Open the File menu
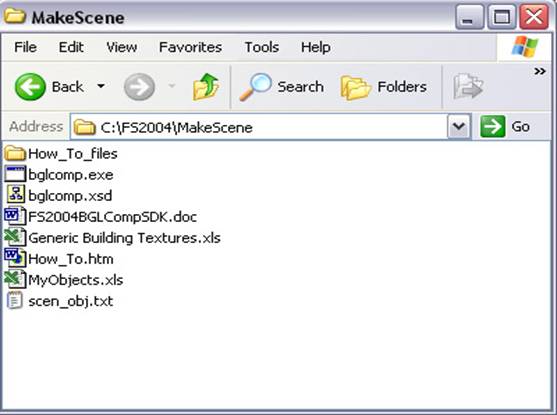The width and height of the screenshot is (557, 415). (26, 47)
